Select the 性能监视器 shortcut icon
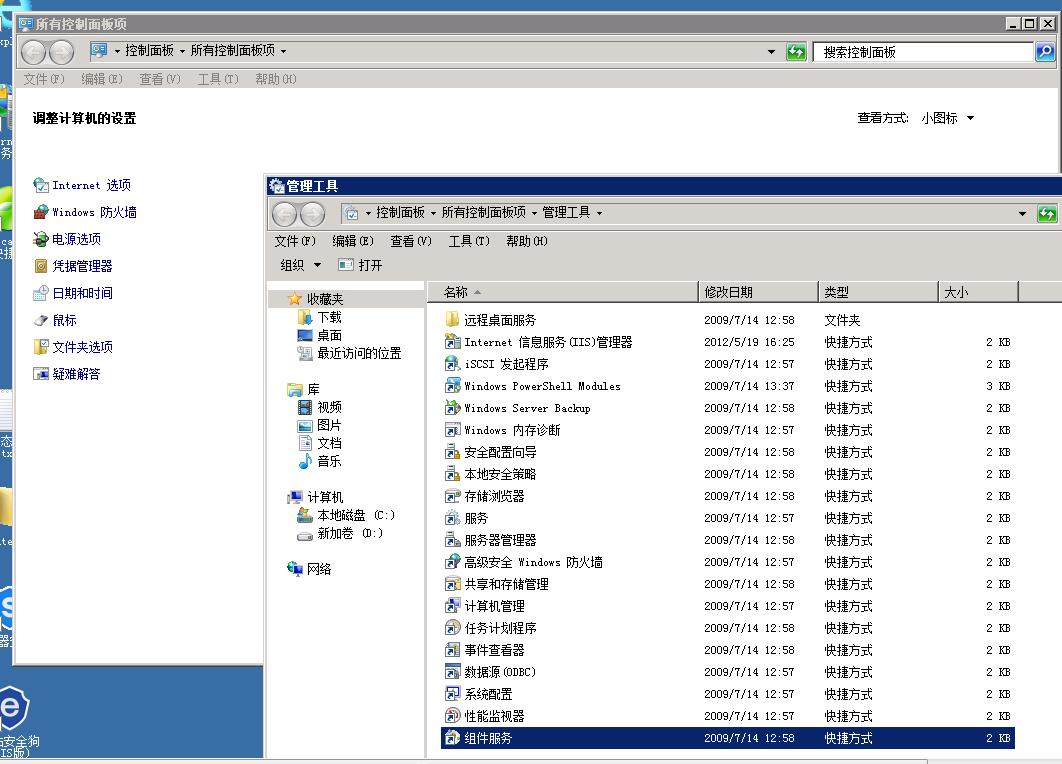The width and height of the screenshot is (1062, 764). tap(452, 716)
